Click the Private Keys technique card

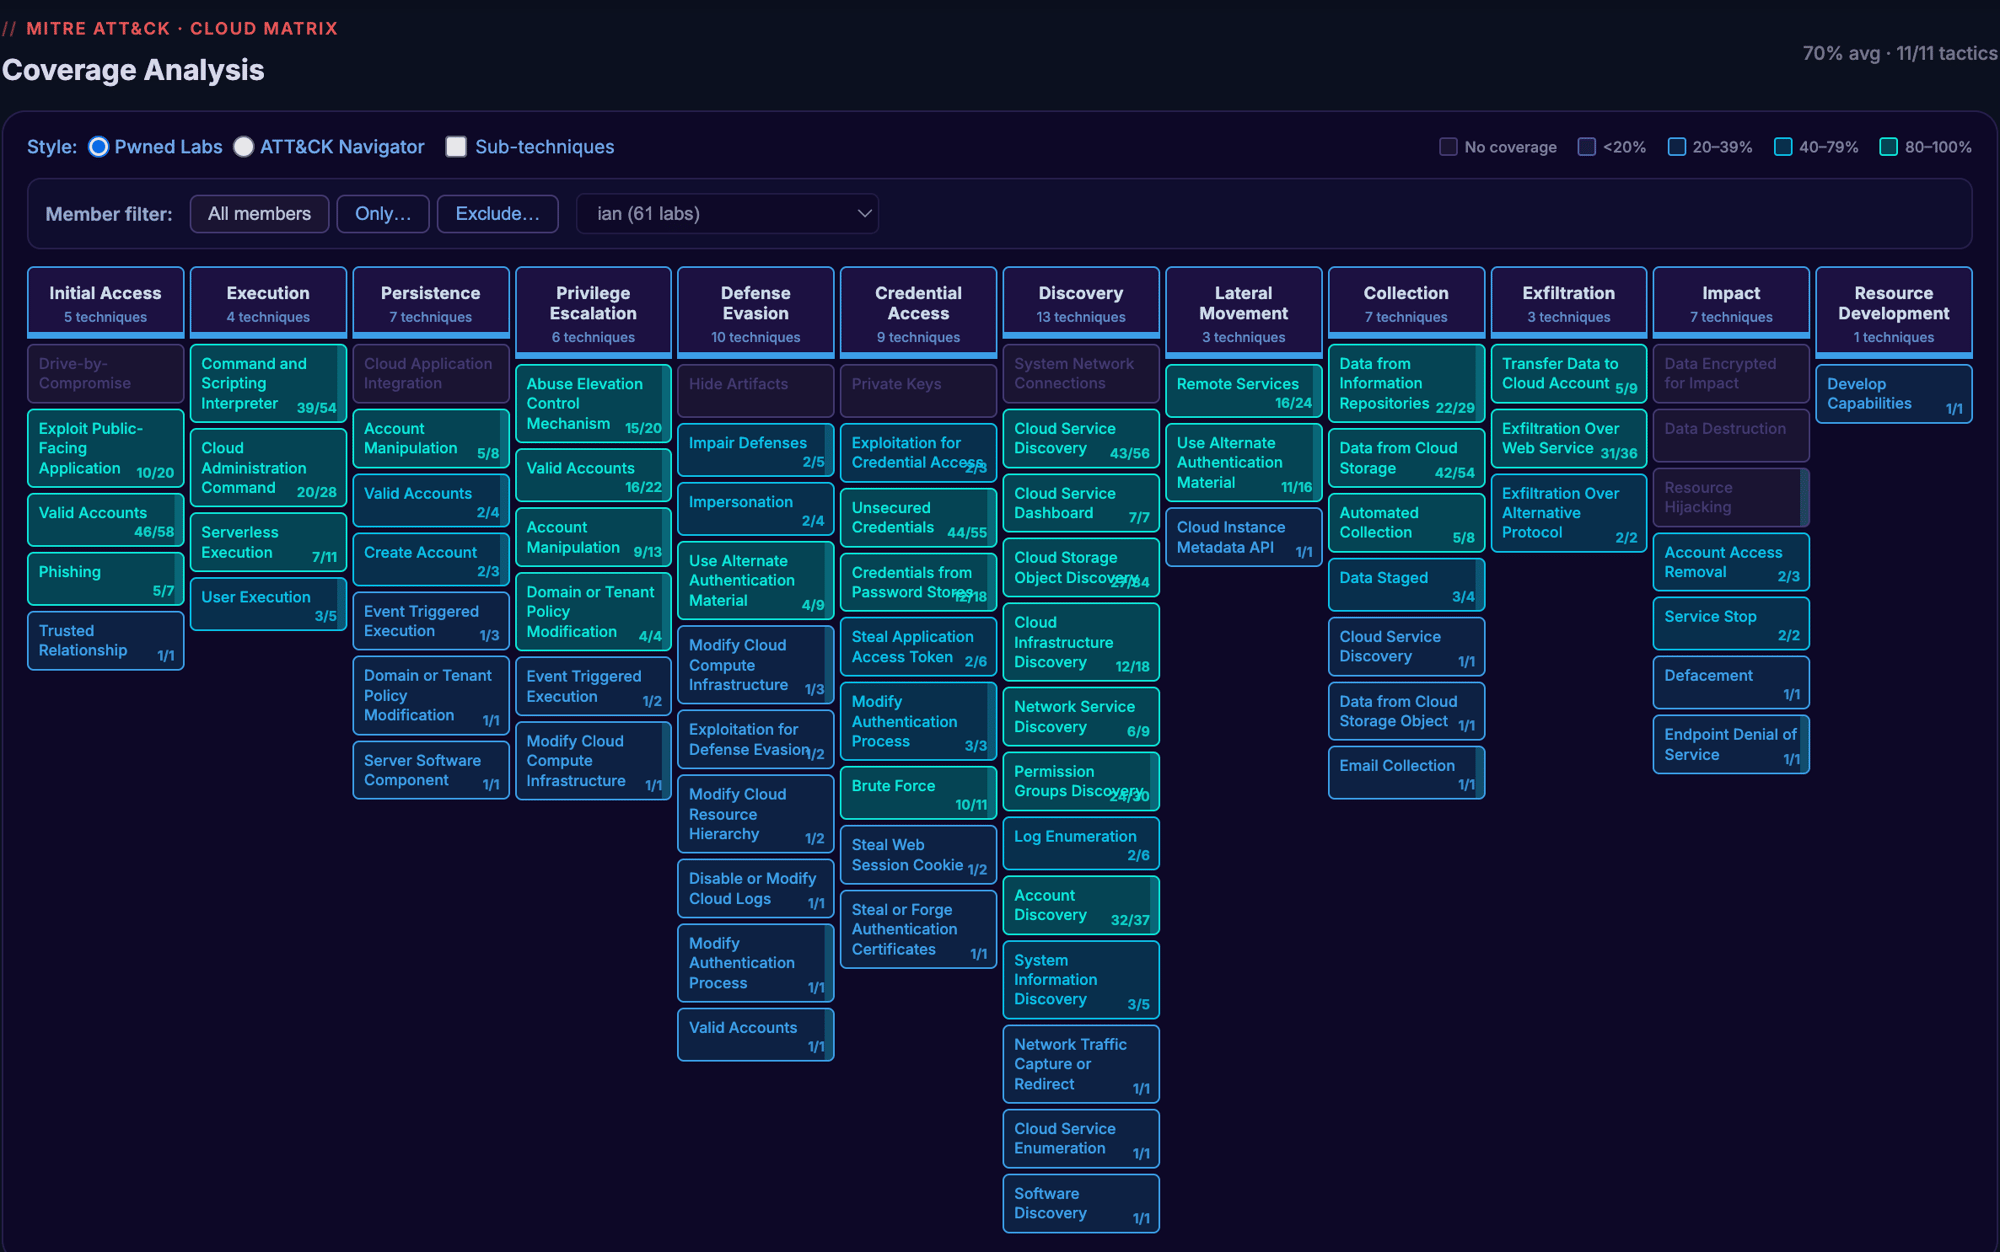click(918, 391)
